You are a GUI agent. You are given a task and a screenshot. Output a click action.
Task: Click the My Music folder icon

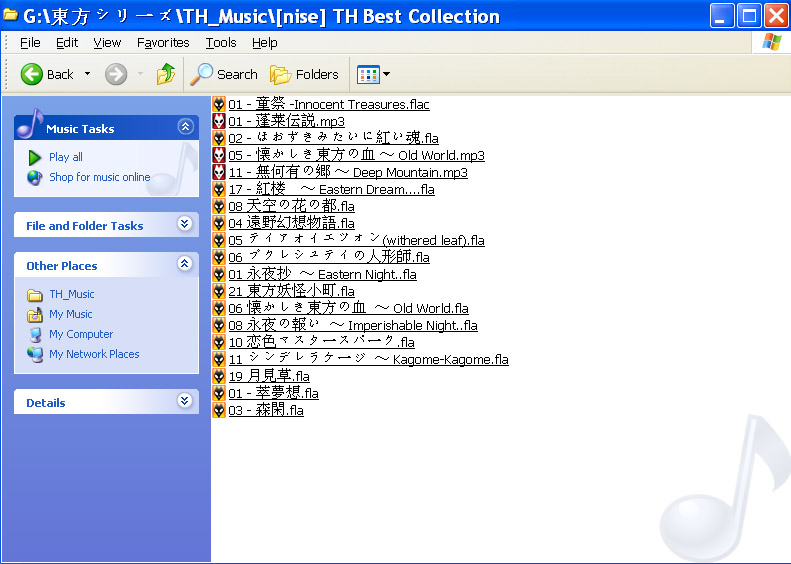point(34,315)
